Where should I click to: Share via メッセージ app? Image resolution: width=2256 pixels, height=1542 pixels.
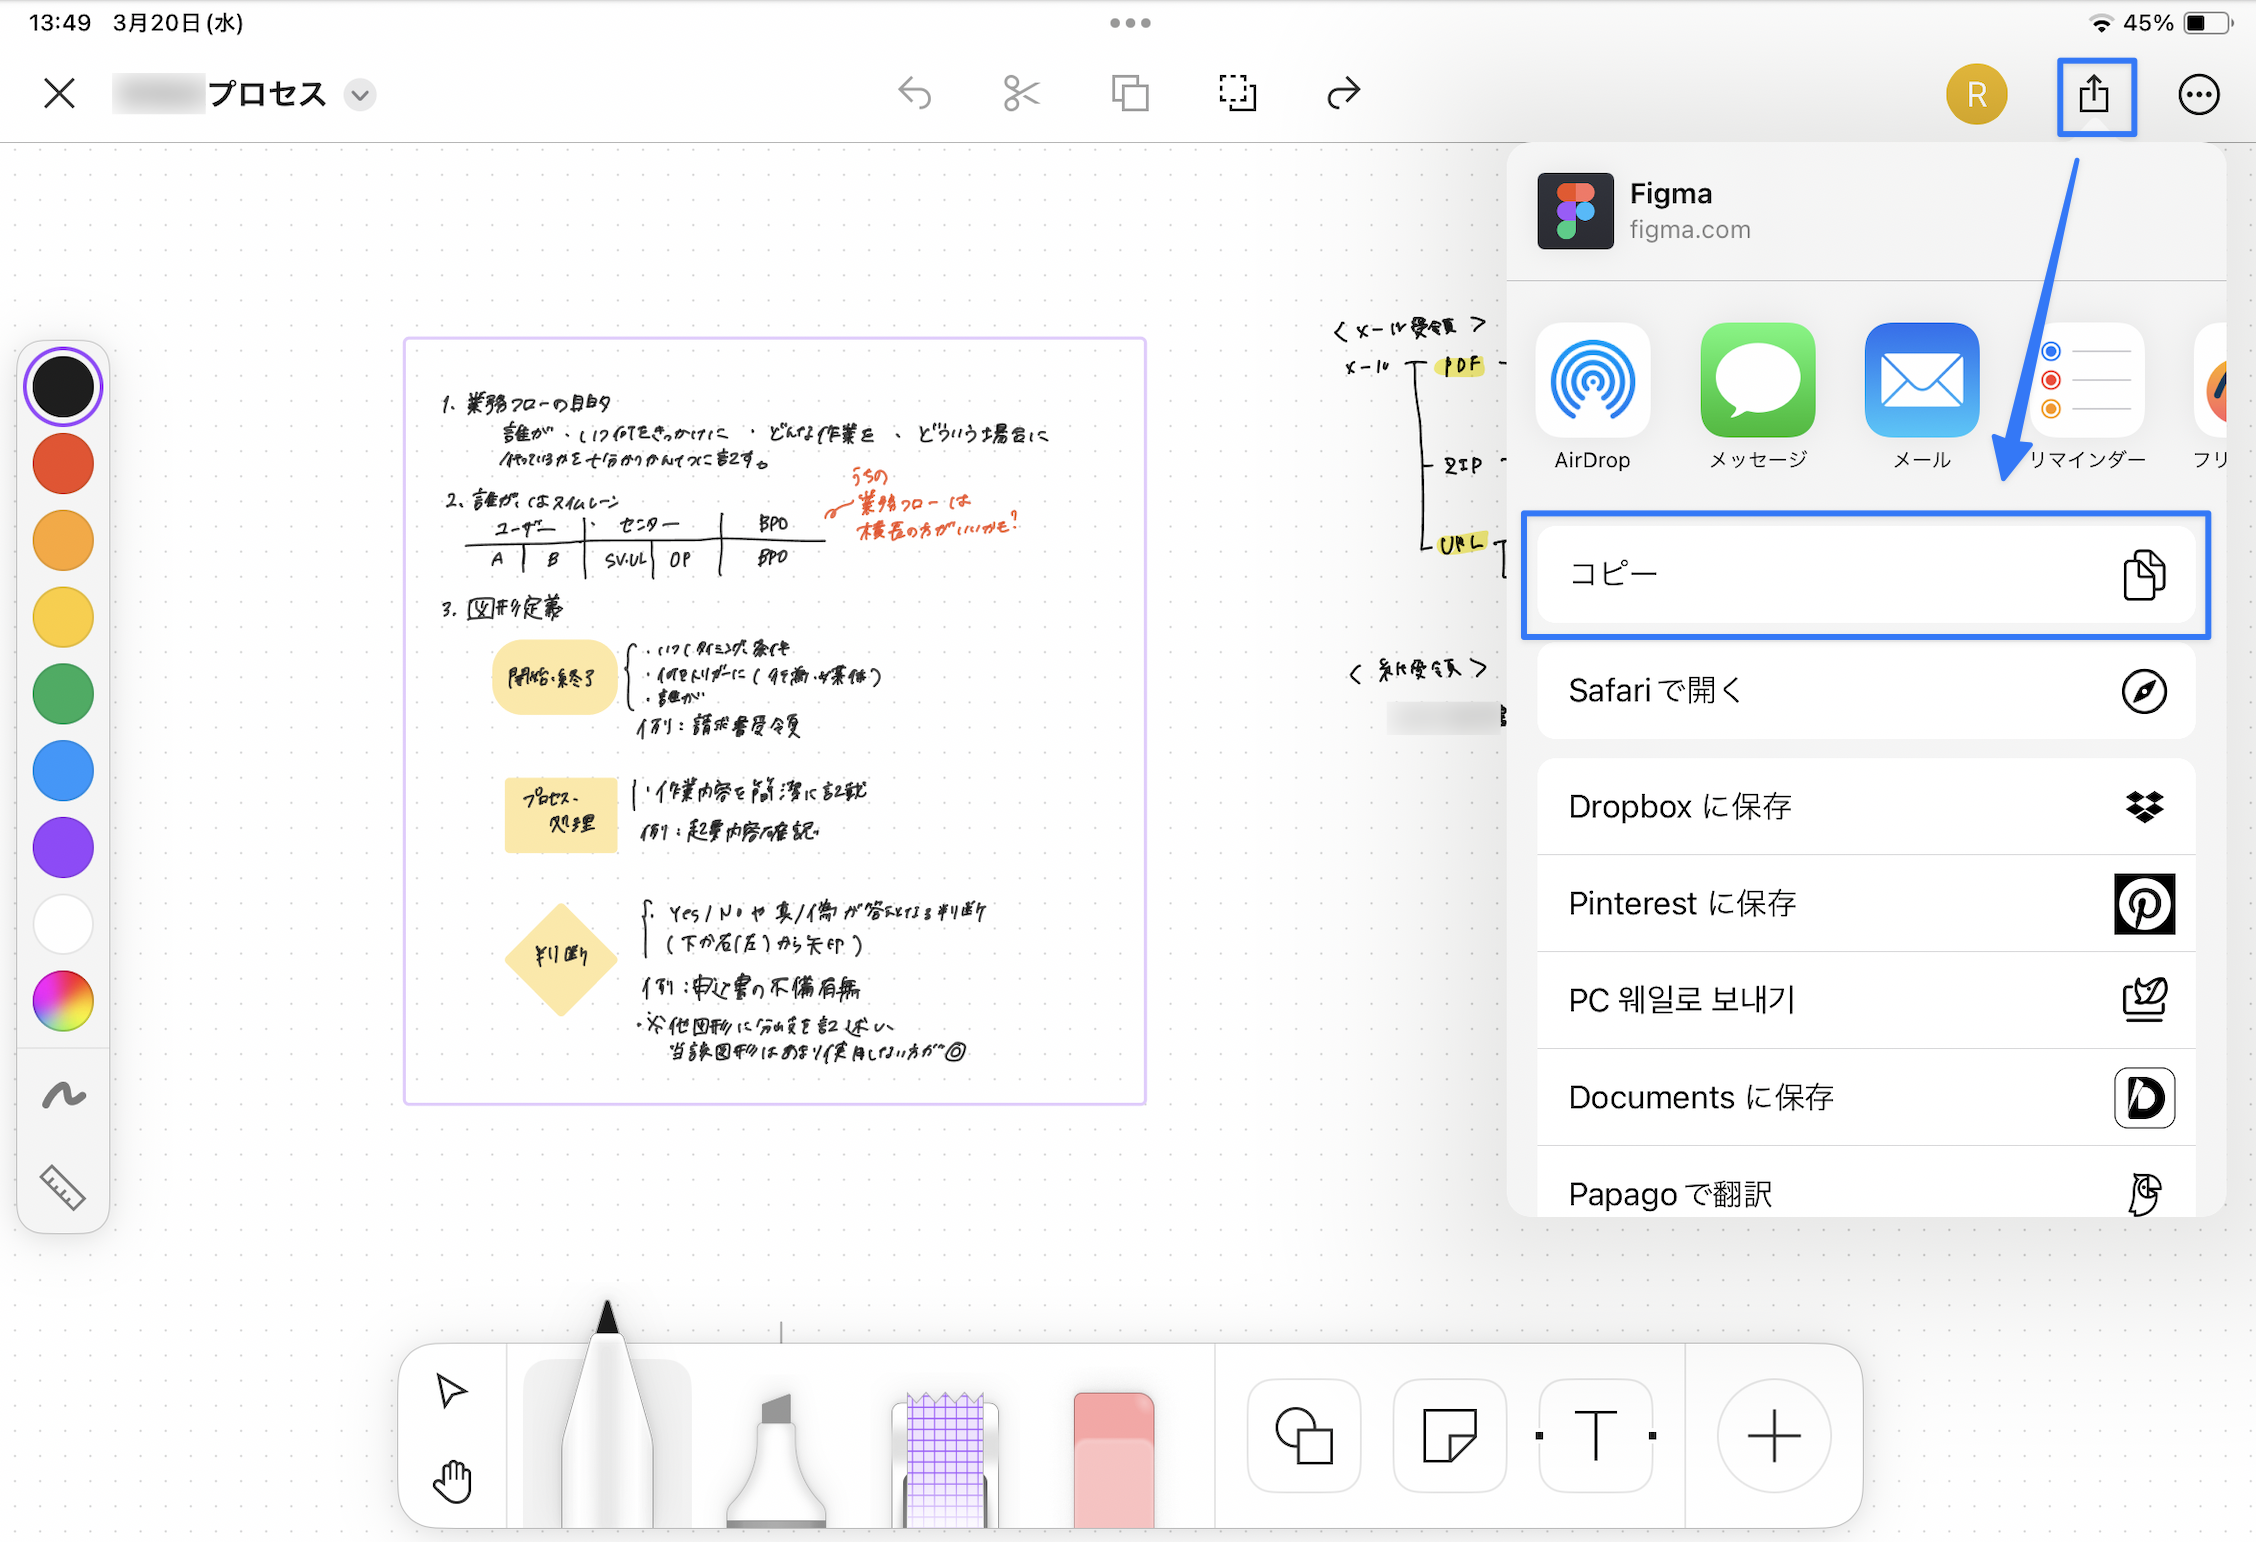(1758, 397)
